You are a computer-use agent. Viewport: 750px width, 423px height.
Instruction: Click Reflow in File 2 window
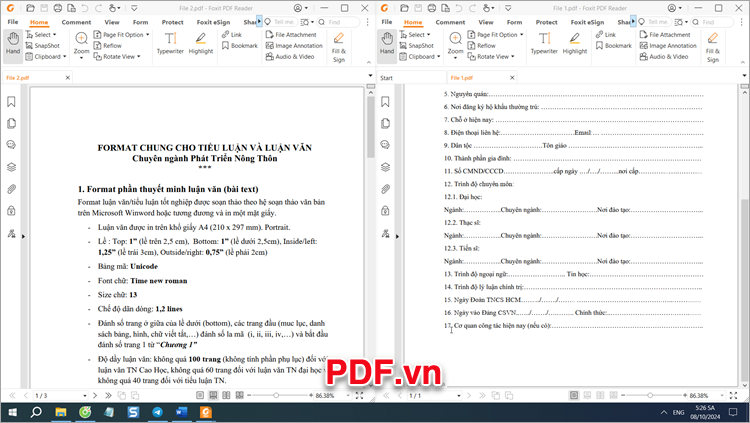pos(108,45)
